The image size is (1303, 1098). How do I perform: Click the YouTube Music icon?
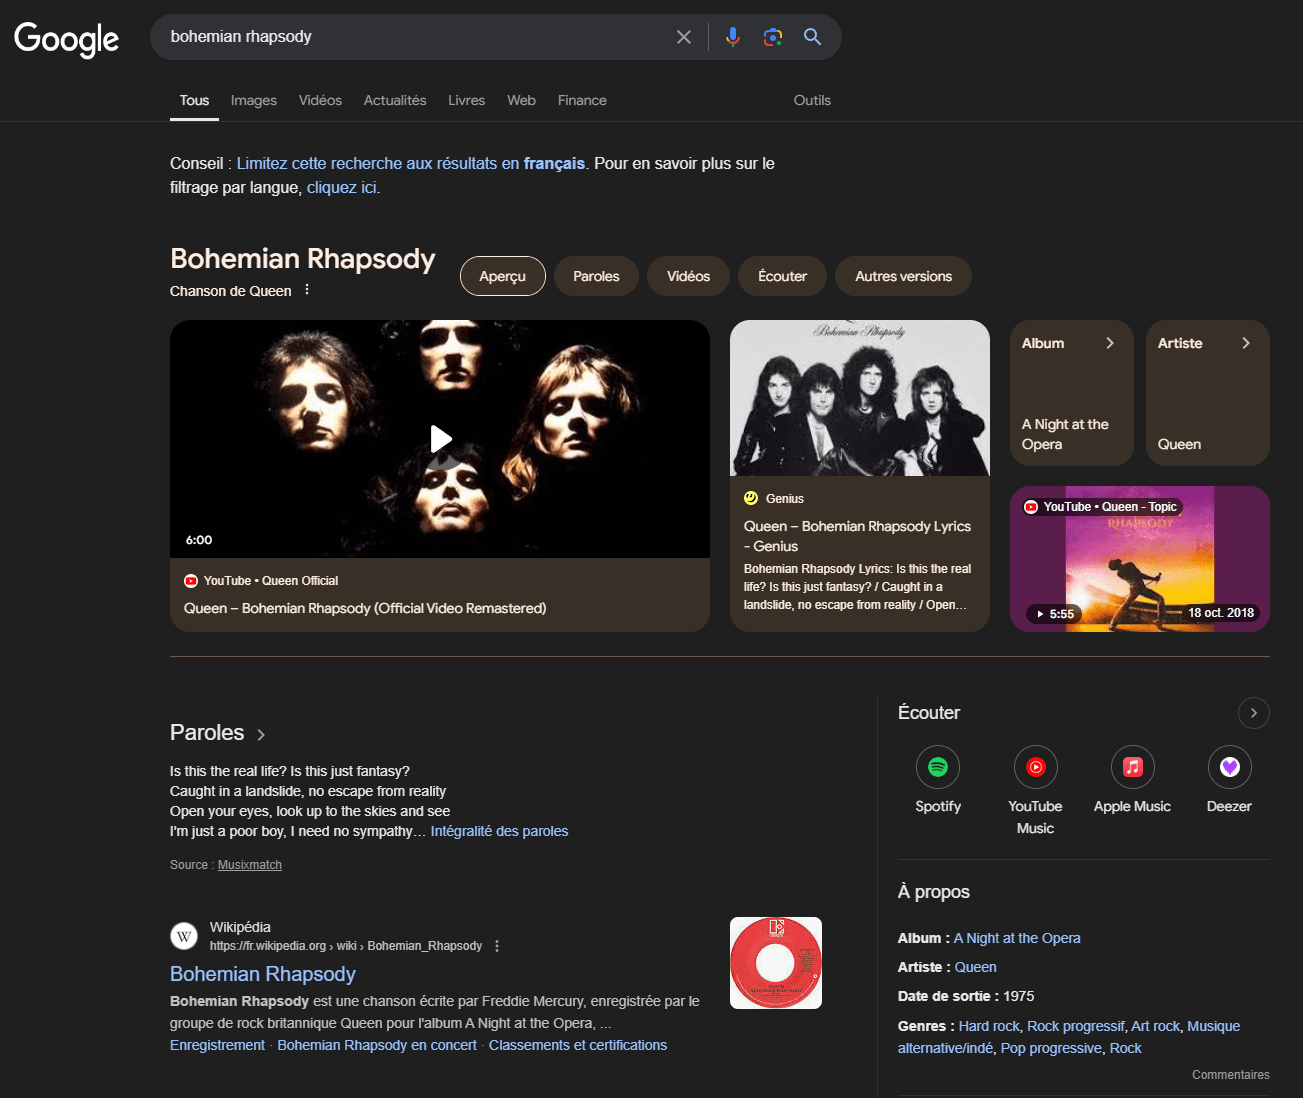(1036, 767)
